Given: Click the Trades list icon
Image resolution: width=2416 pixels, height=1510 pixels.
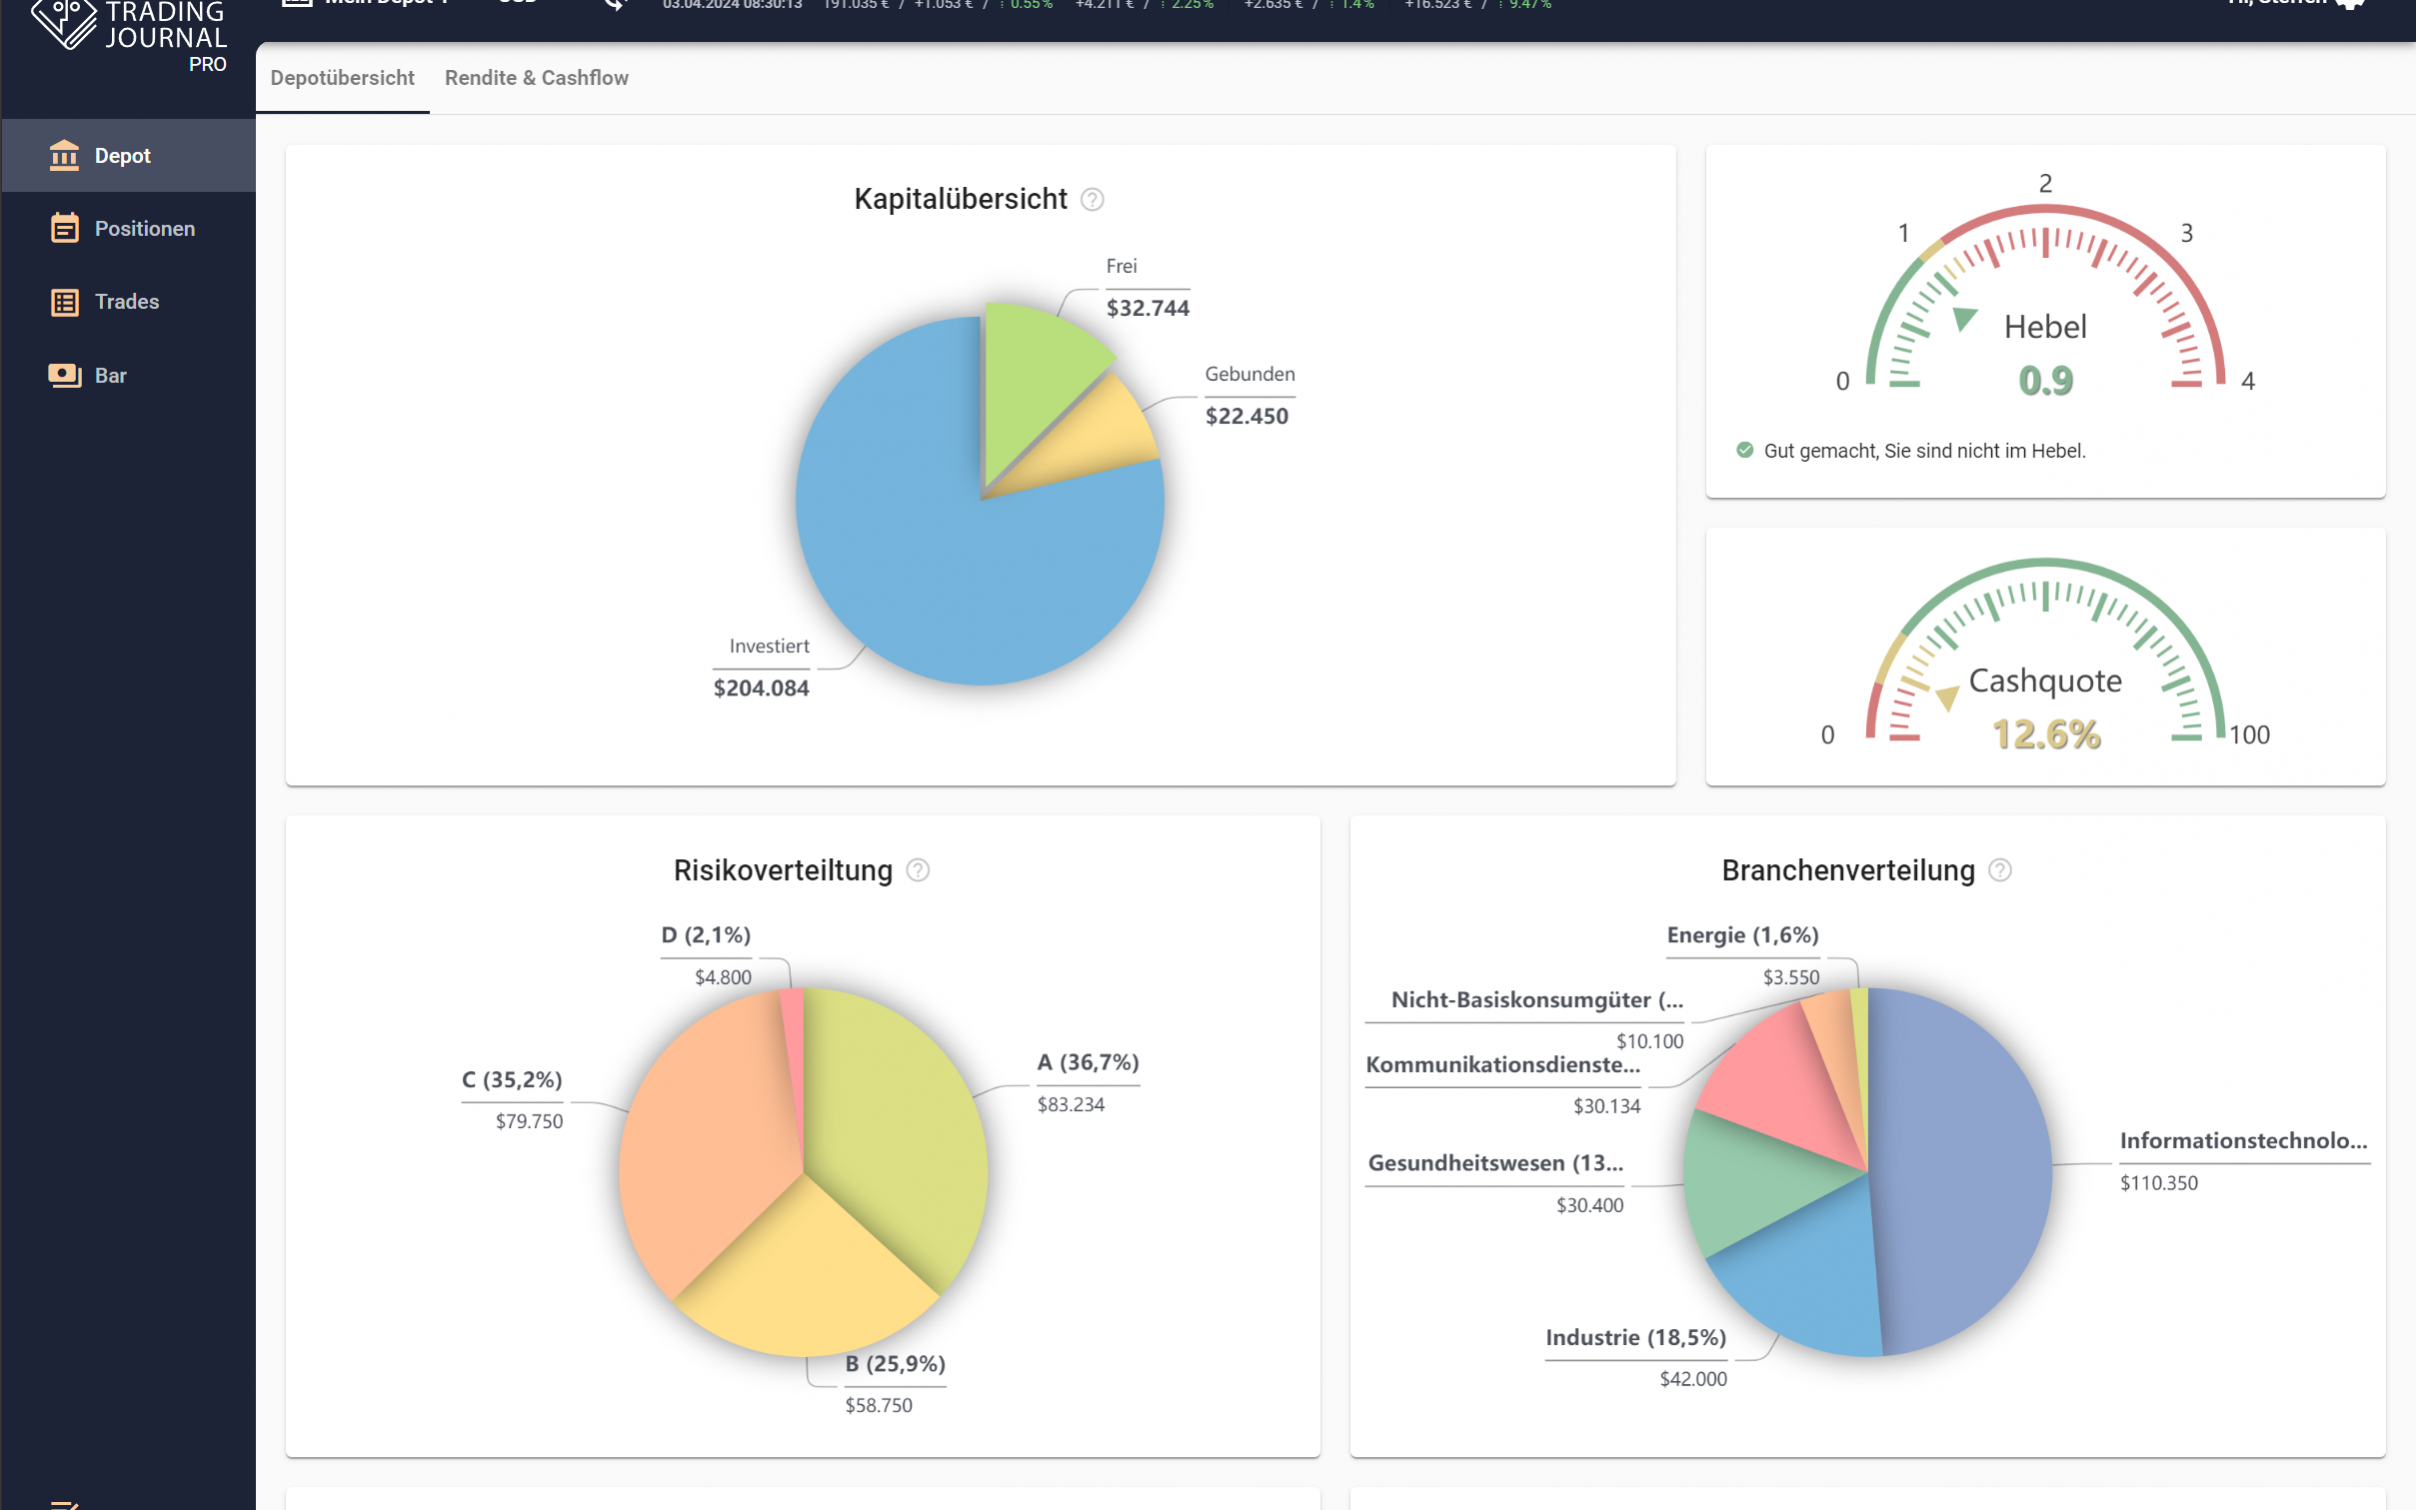Looking at the screenshot, I should pos(64,302).
